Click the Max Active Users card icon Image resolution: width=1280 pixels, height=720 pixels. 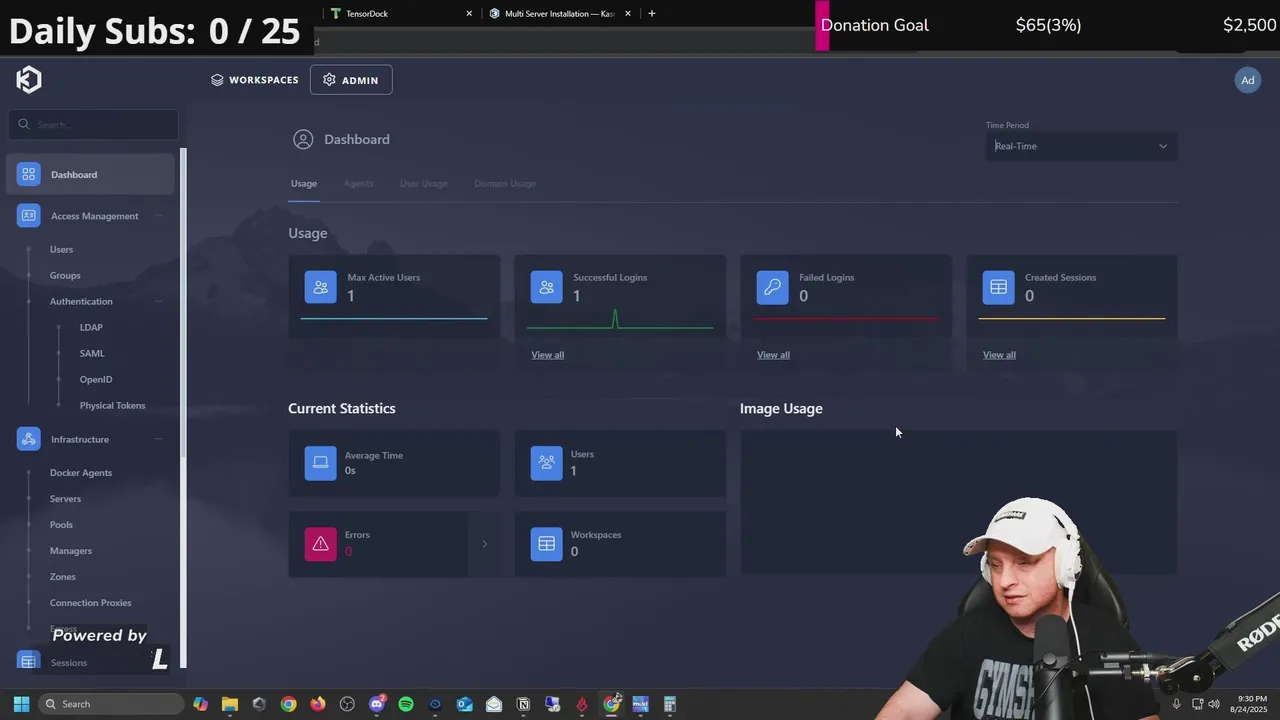tap(321, 287)
